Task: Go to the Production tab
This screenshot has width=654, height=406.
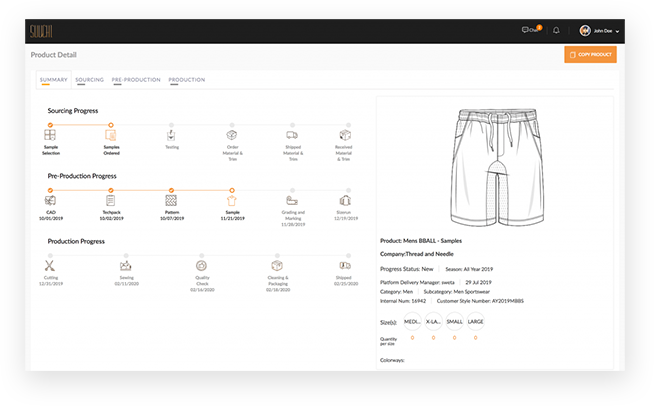Action: point(187,79)
